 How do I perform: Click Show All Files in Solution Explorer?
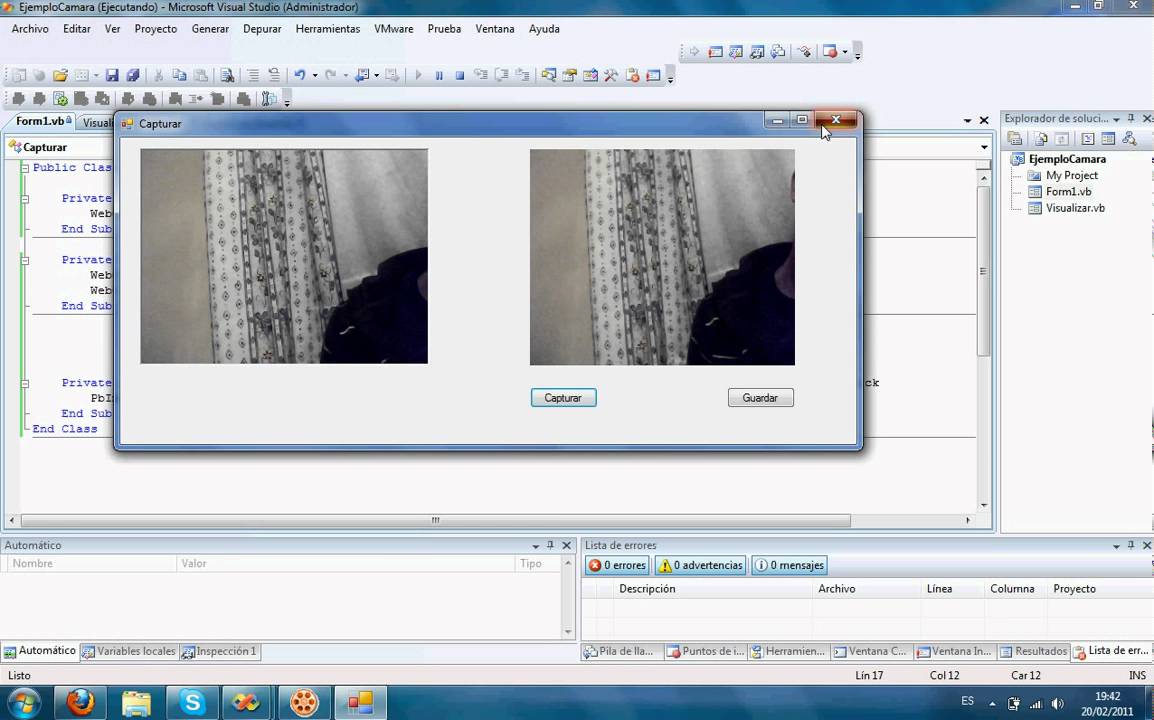pyautogui.click(x=1040, y=138)
